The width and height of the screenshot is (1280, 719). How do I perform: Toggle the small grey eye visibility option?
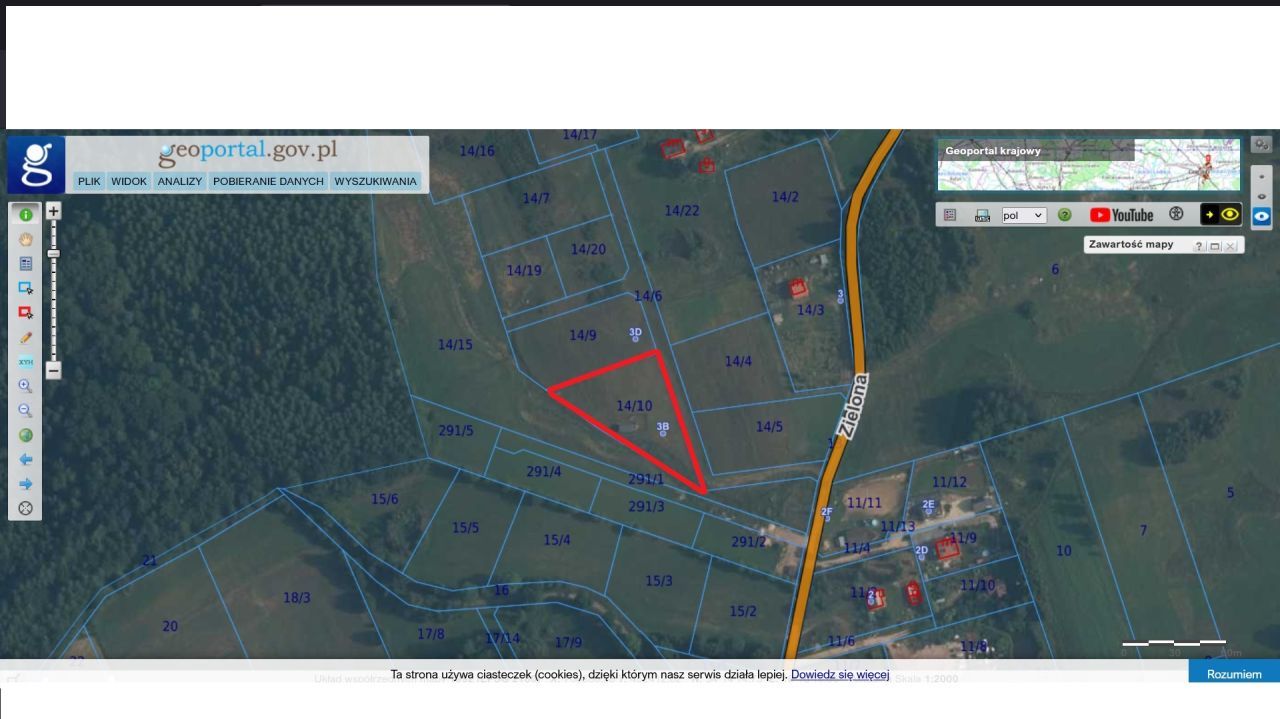1262,196
